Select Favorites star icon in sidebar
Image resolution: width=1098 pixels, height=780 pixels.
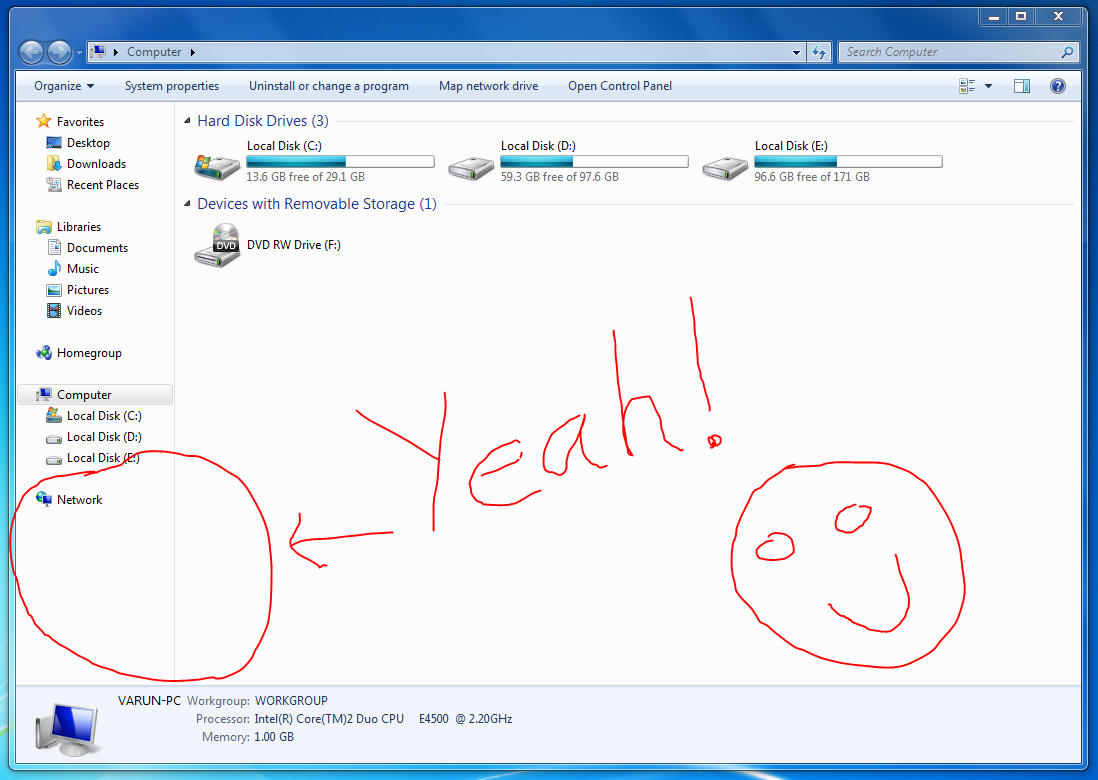[43, 121]
